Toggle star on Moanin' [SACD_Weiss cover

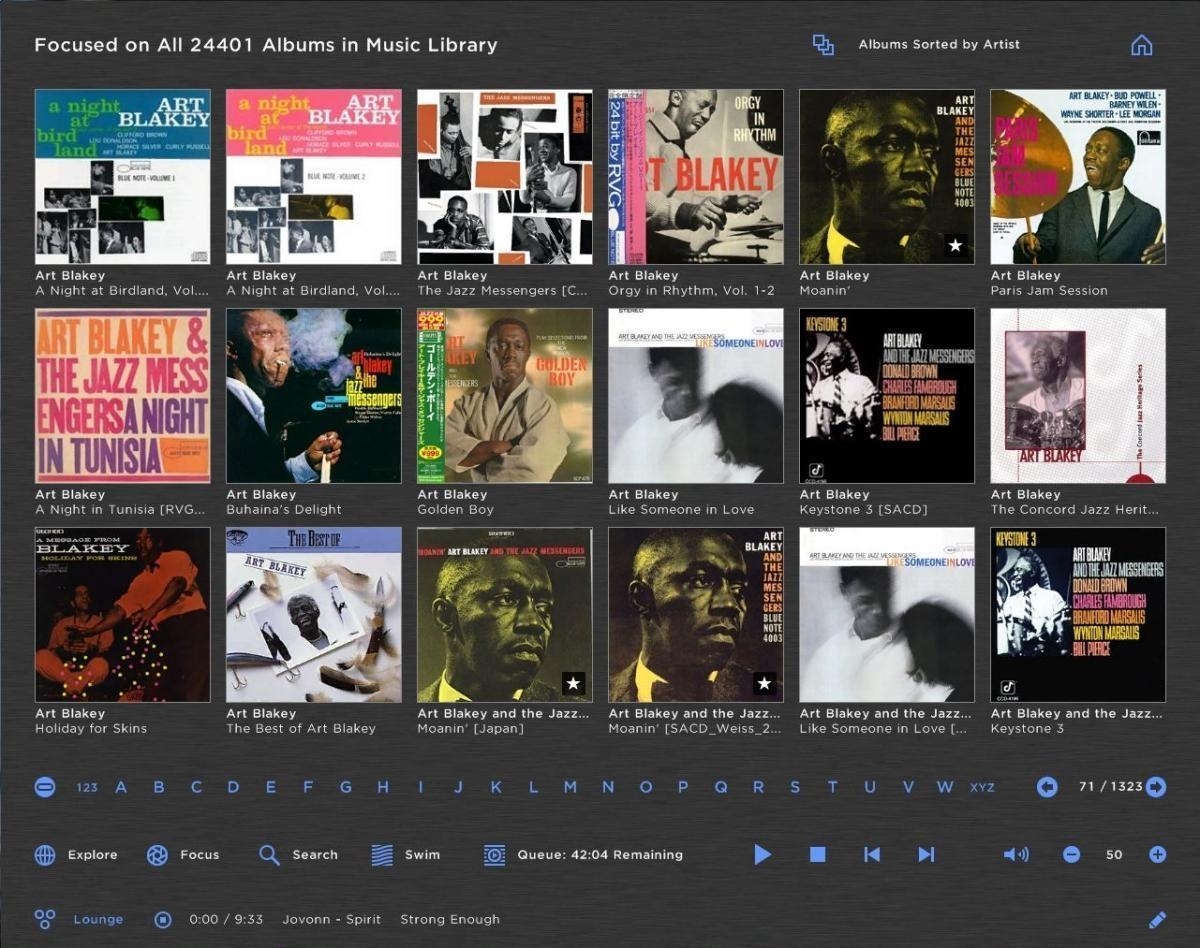pos(764,684)
